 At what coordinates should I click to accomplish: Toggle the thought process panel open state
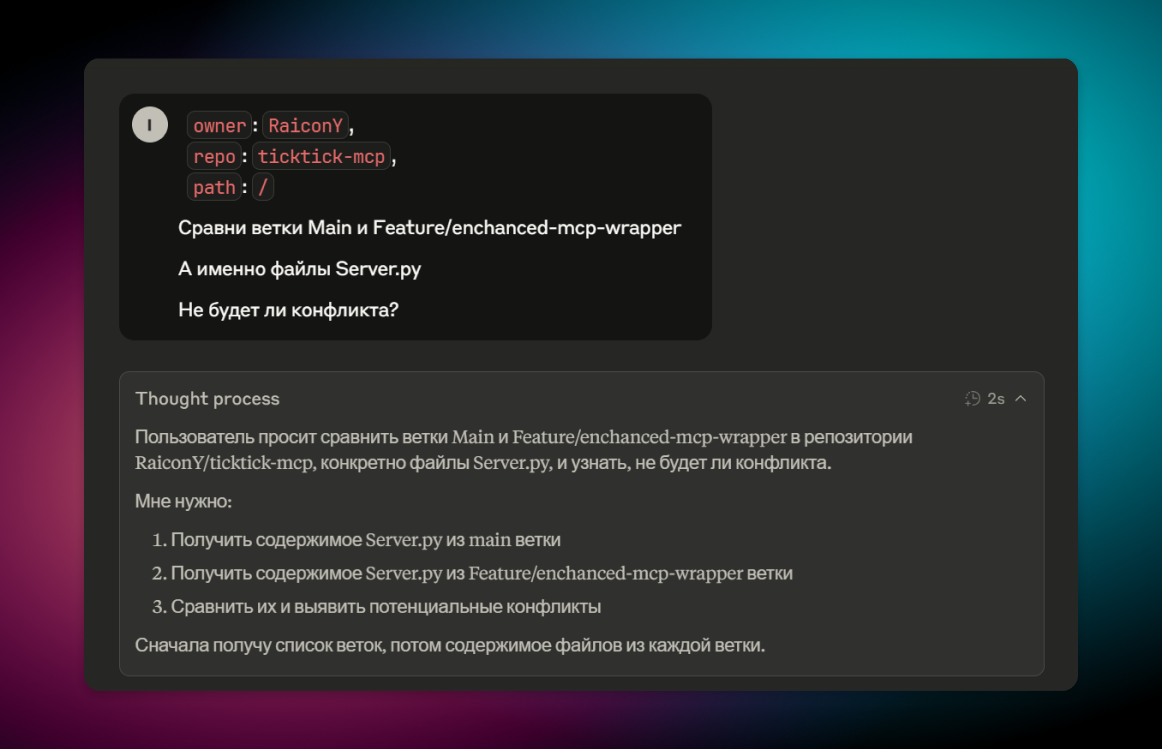(x=1021, y=398)
